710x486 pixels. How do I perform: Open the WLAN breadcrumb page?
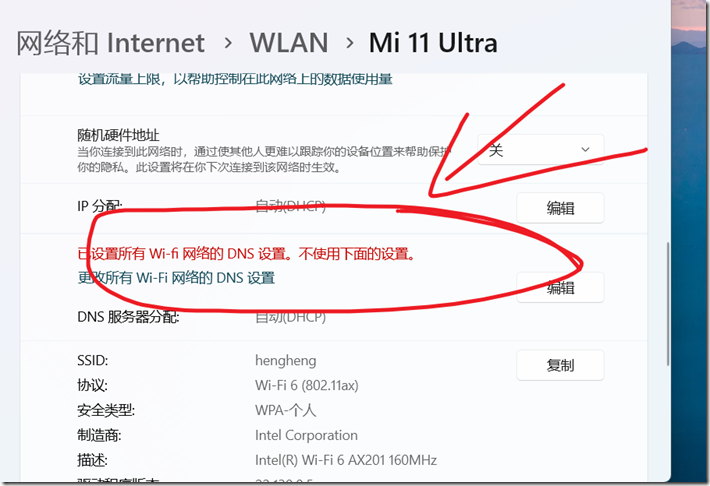click(289, 43)
